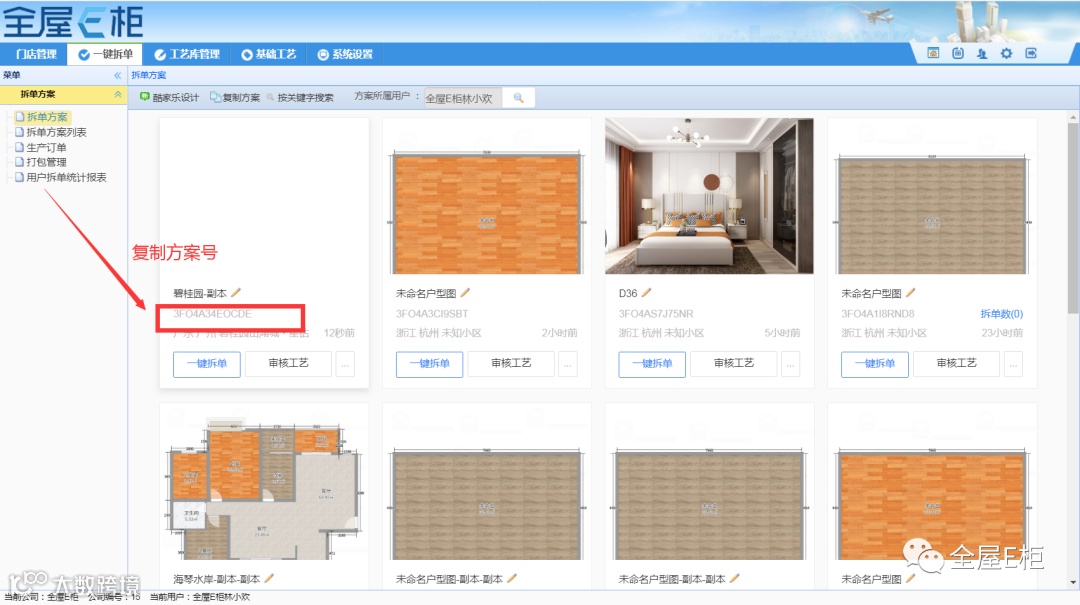Open the settings gear icon in the header
Screen dimensions: 1080x605
point(1006,53)
